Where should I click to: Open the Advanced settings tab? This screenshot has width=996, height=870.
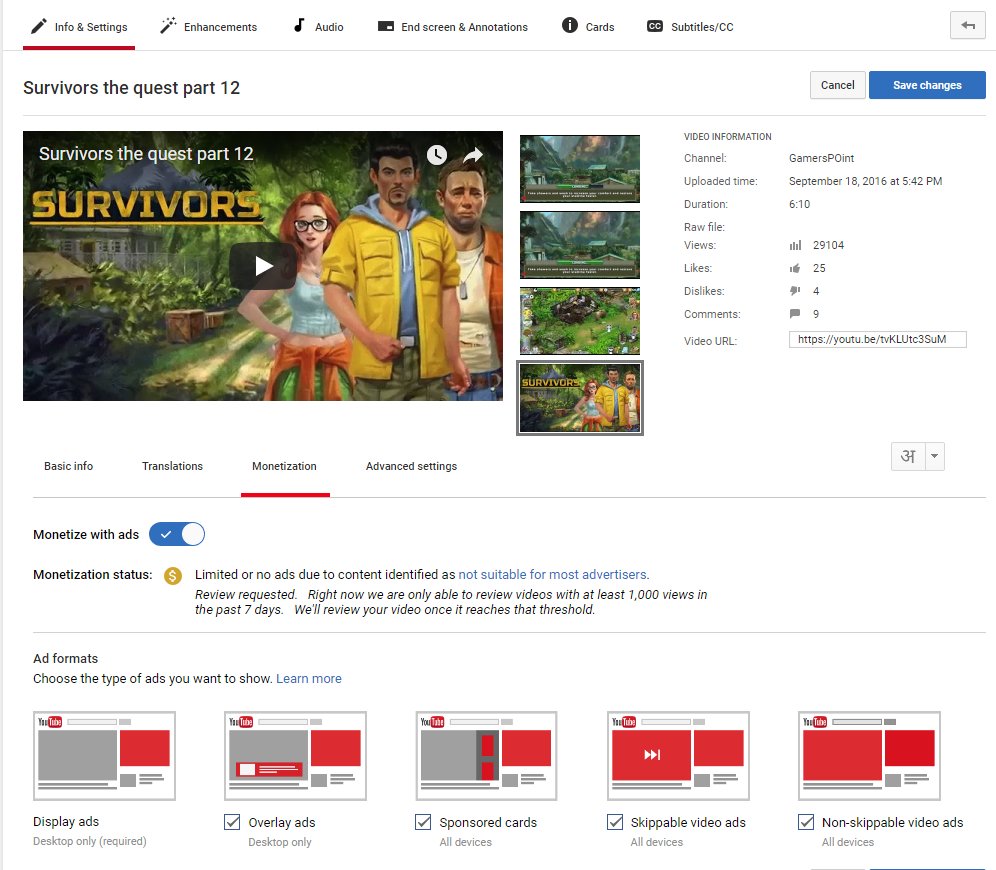(x=412, y=466)
